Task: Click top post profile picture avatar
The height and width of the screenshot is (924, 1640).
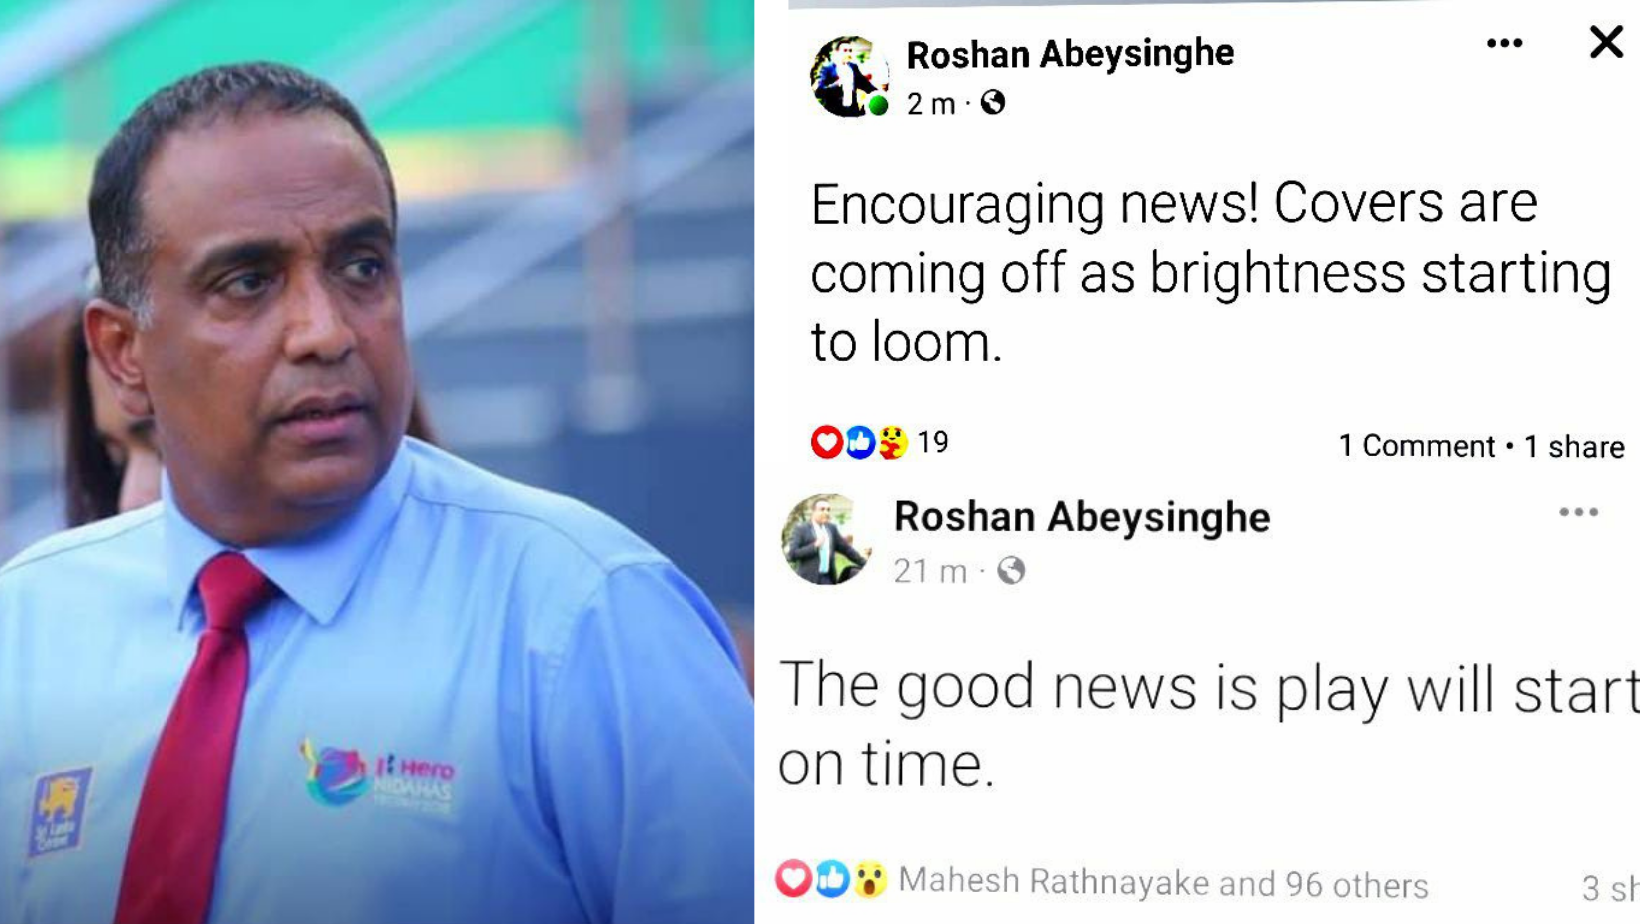Action: (x=849, y=77)
